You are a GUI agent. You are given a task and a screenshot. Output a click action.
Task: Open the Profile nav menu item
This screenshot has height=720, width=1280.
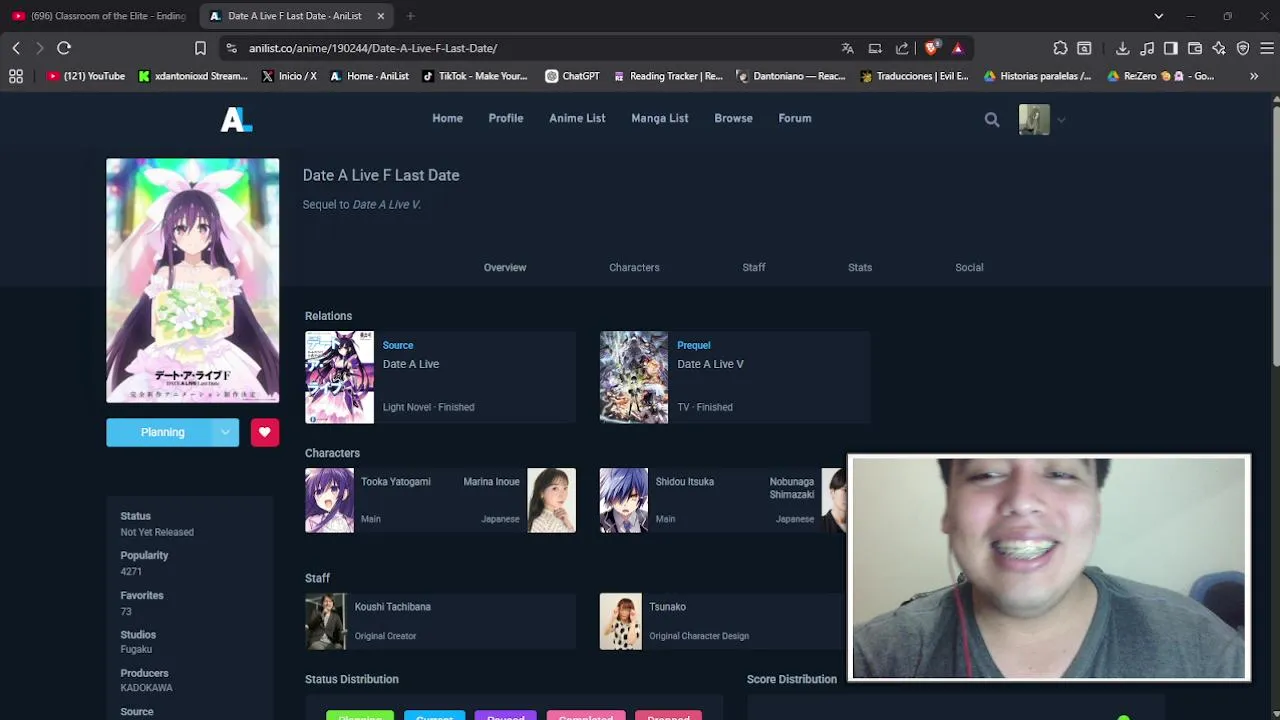506,118
